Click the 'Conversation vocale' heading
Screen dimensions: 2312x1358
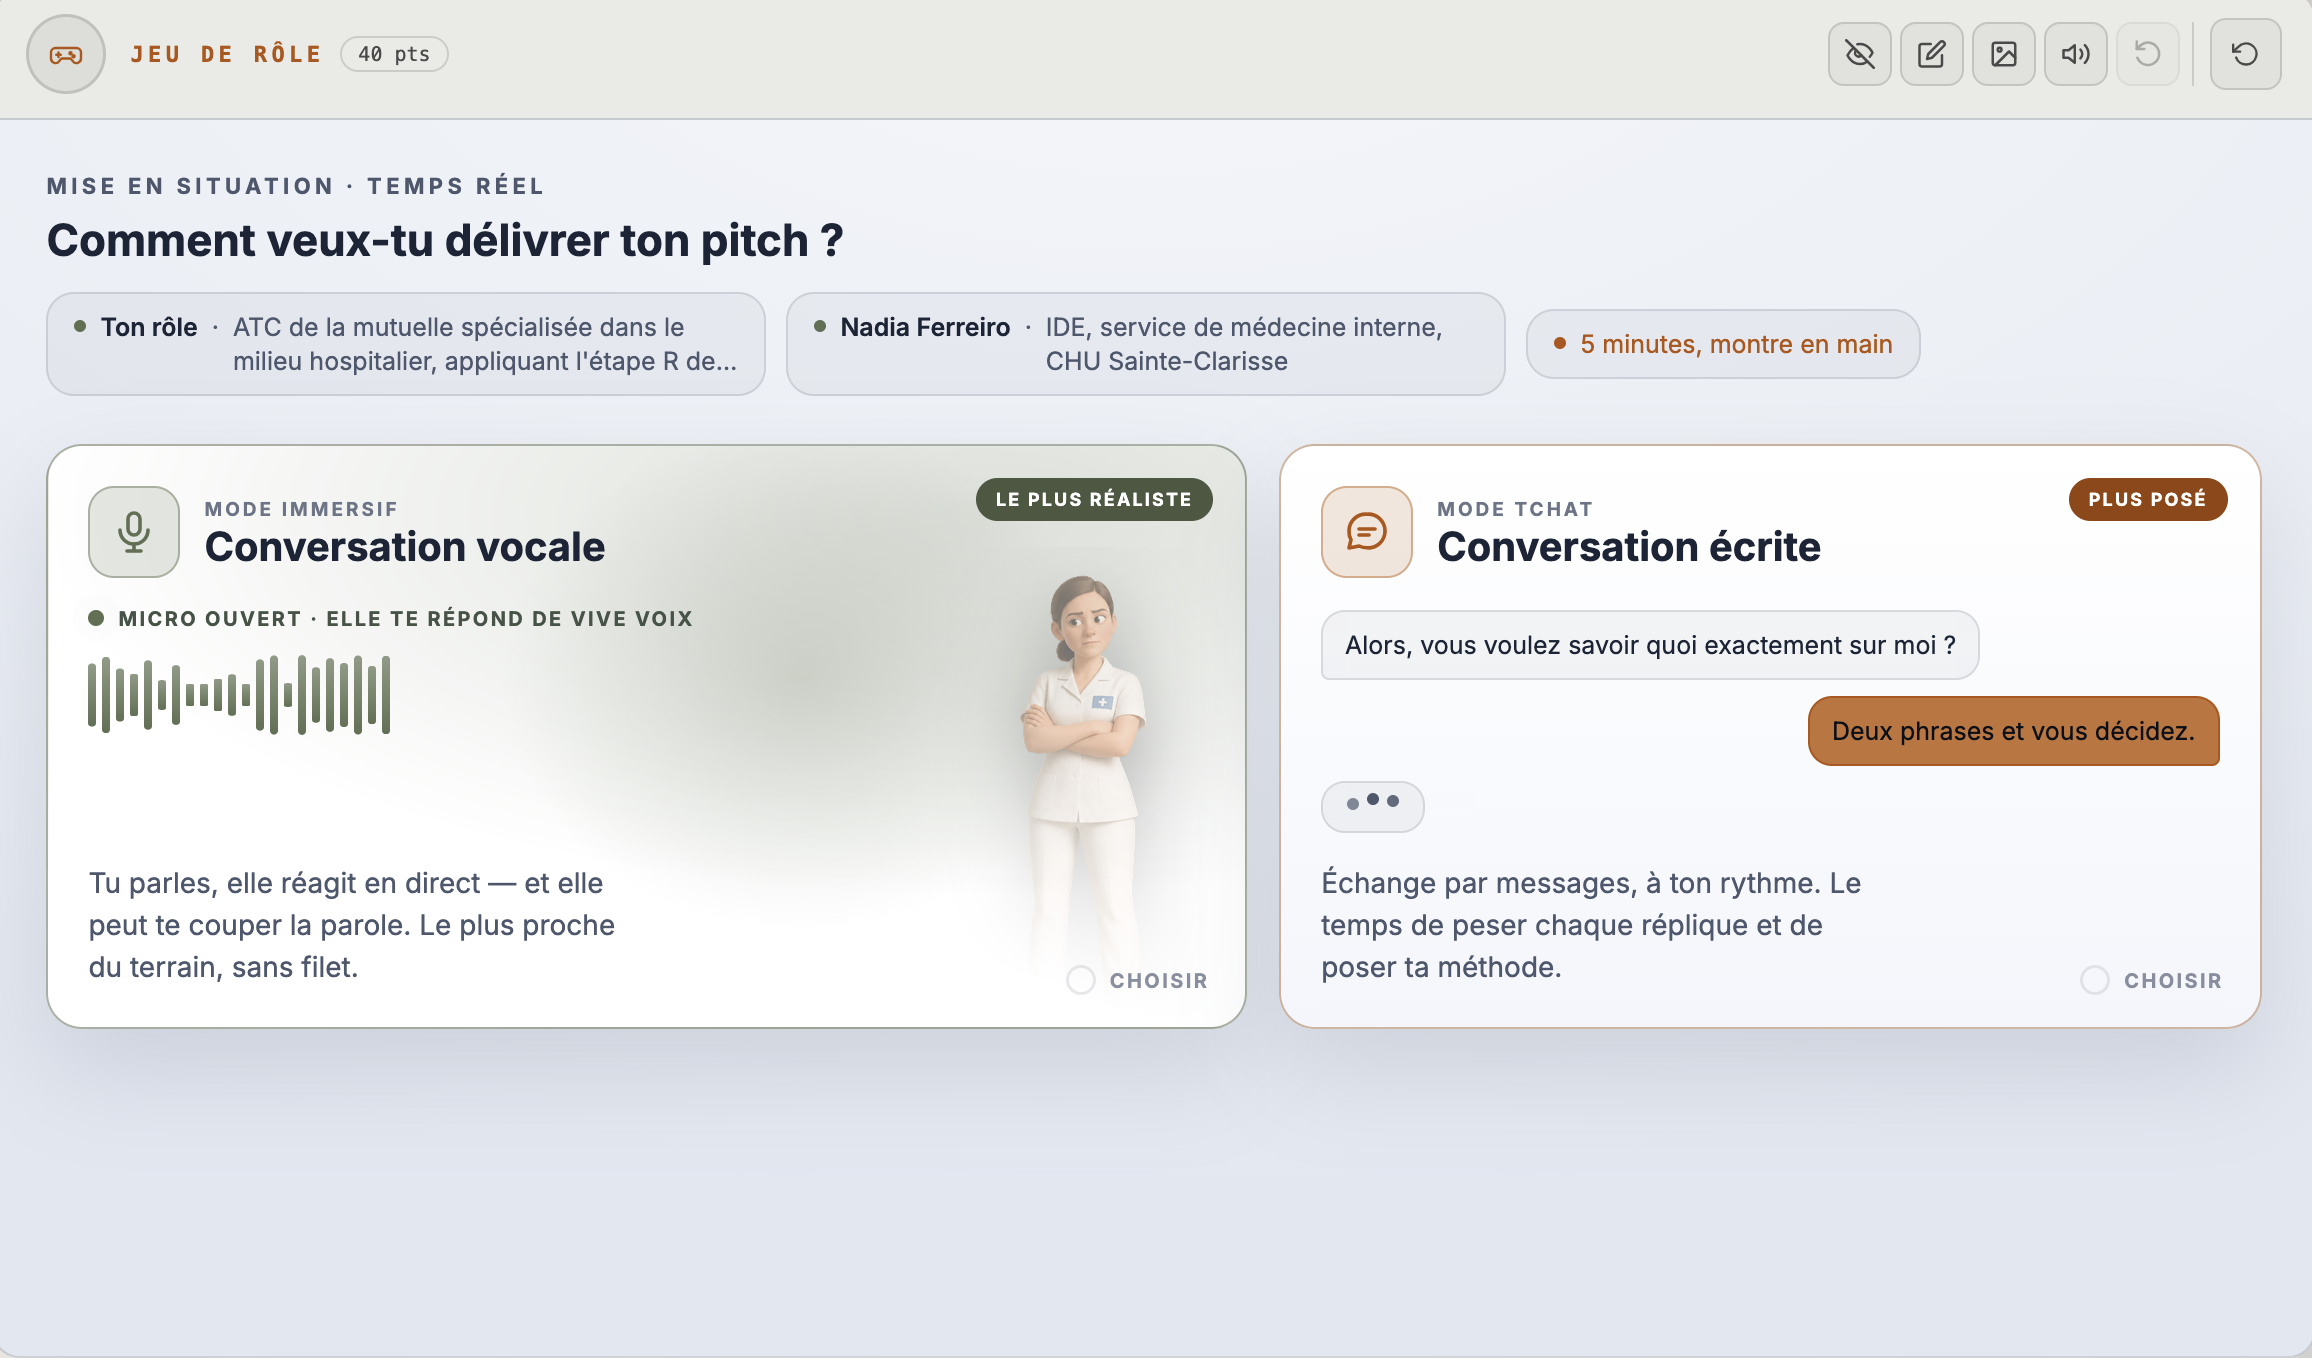[x=405, y=547]
